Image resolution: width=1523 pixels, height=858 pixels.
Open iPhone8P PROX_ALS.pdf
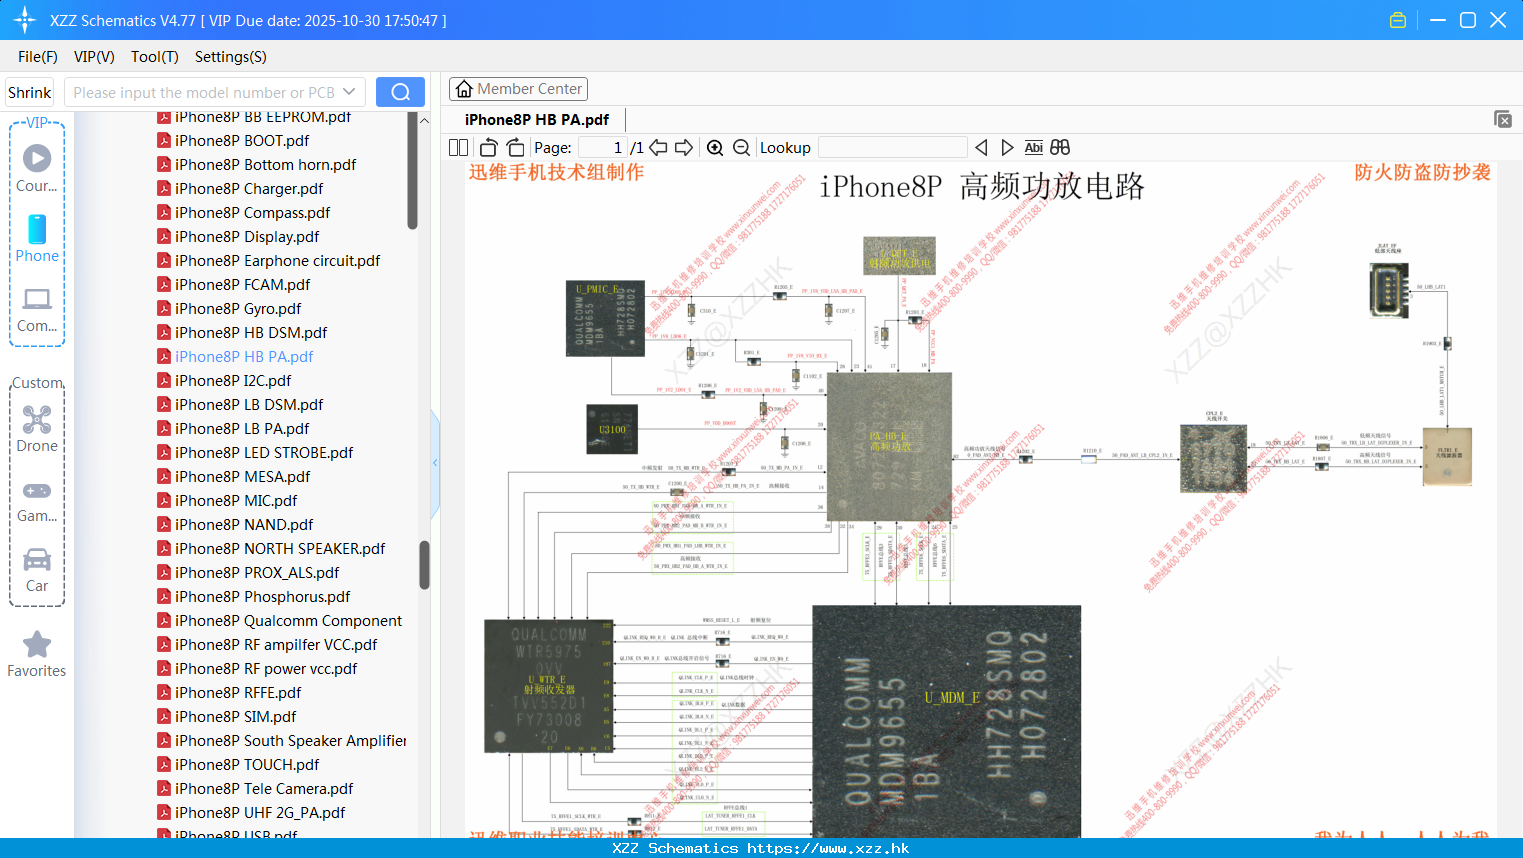point(257,572)
